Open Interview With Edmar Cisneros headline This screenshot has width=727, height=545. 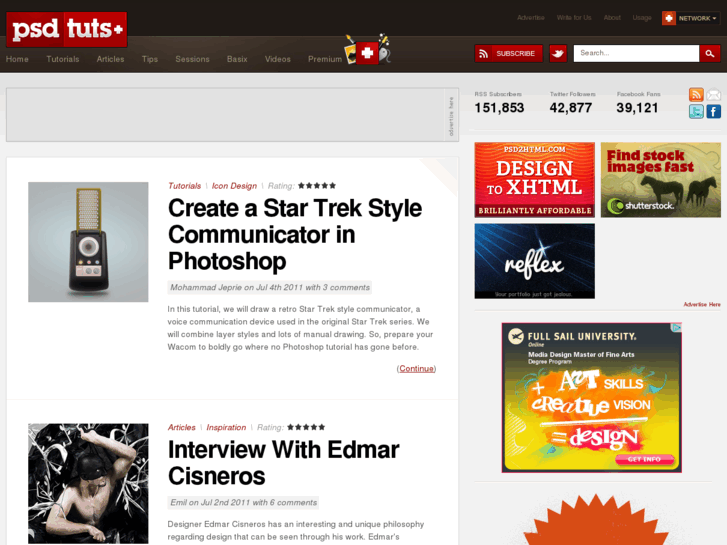click(284, 463)
